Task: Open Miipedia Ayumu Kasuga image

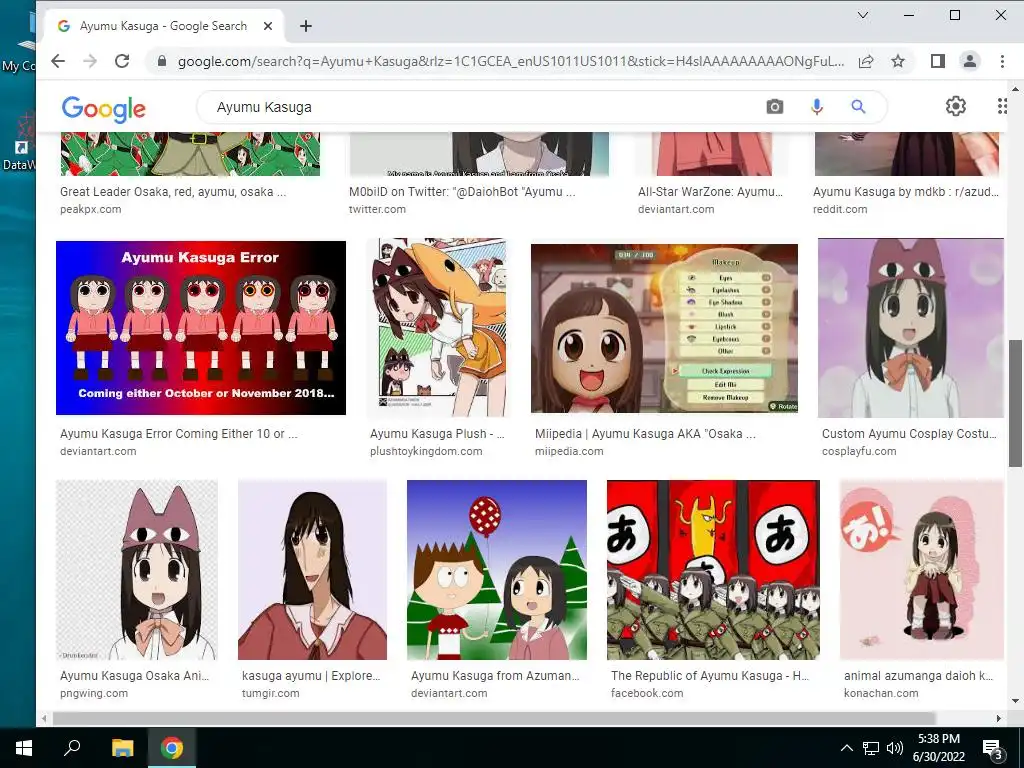Action: pos(664,328)
